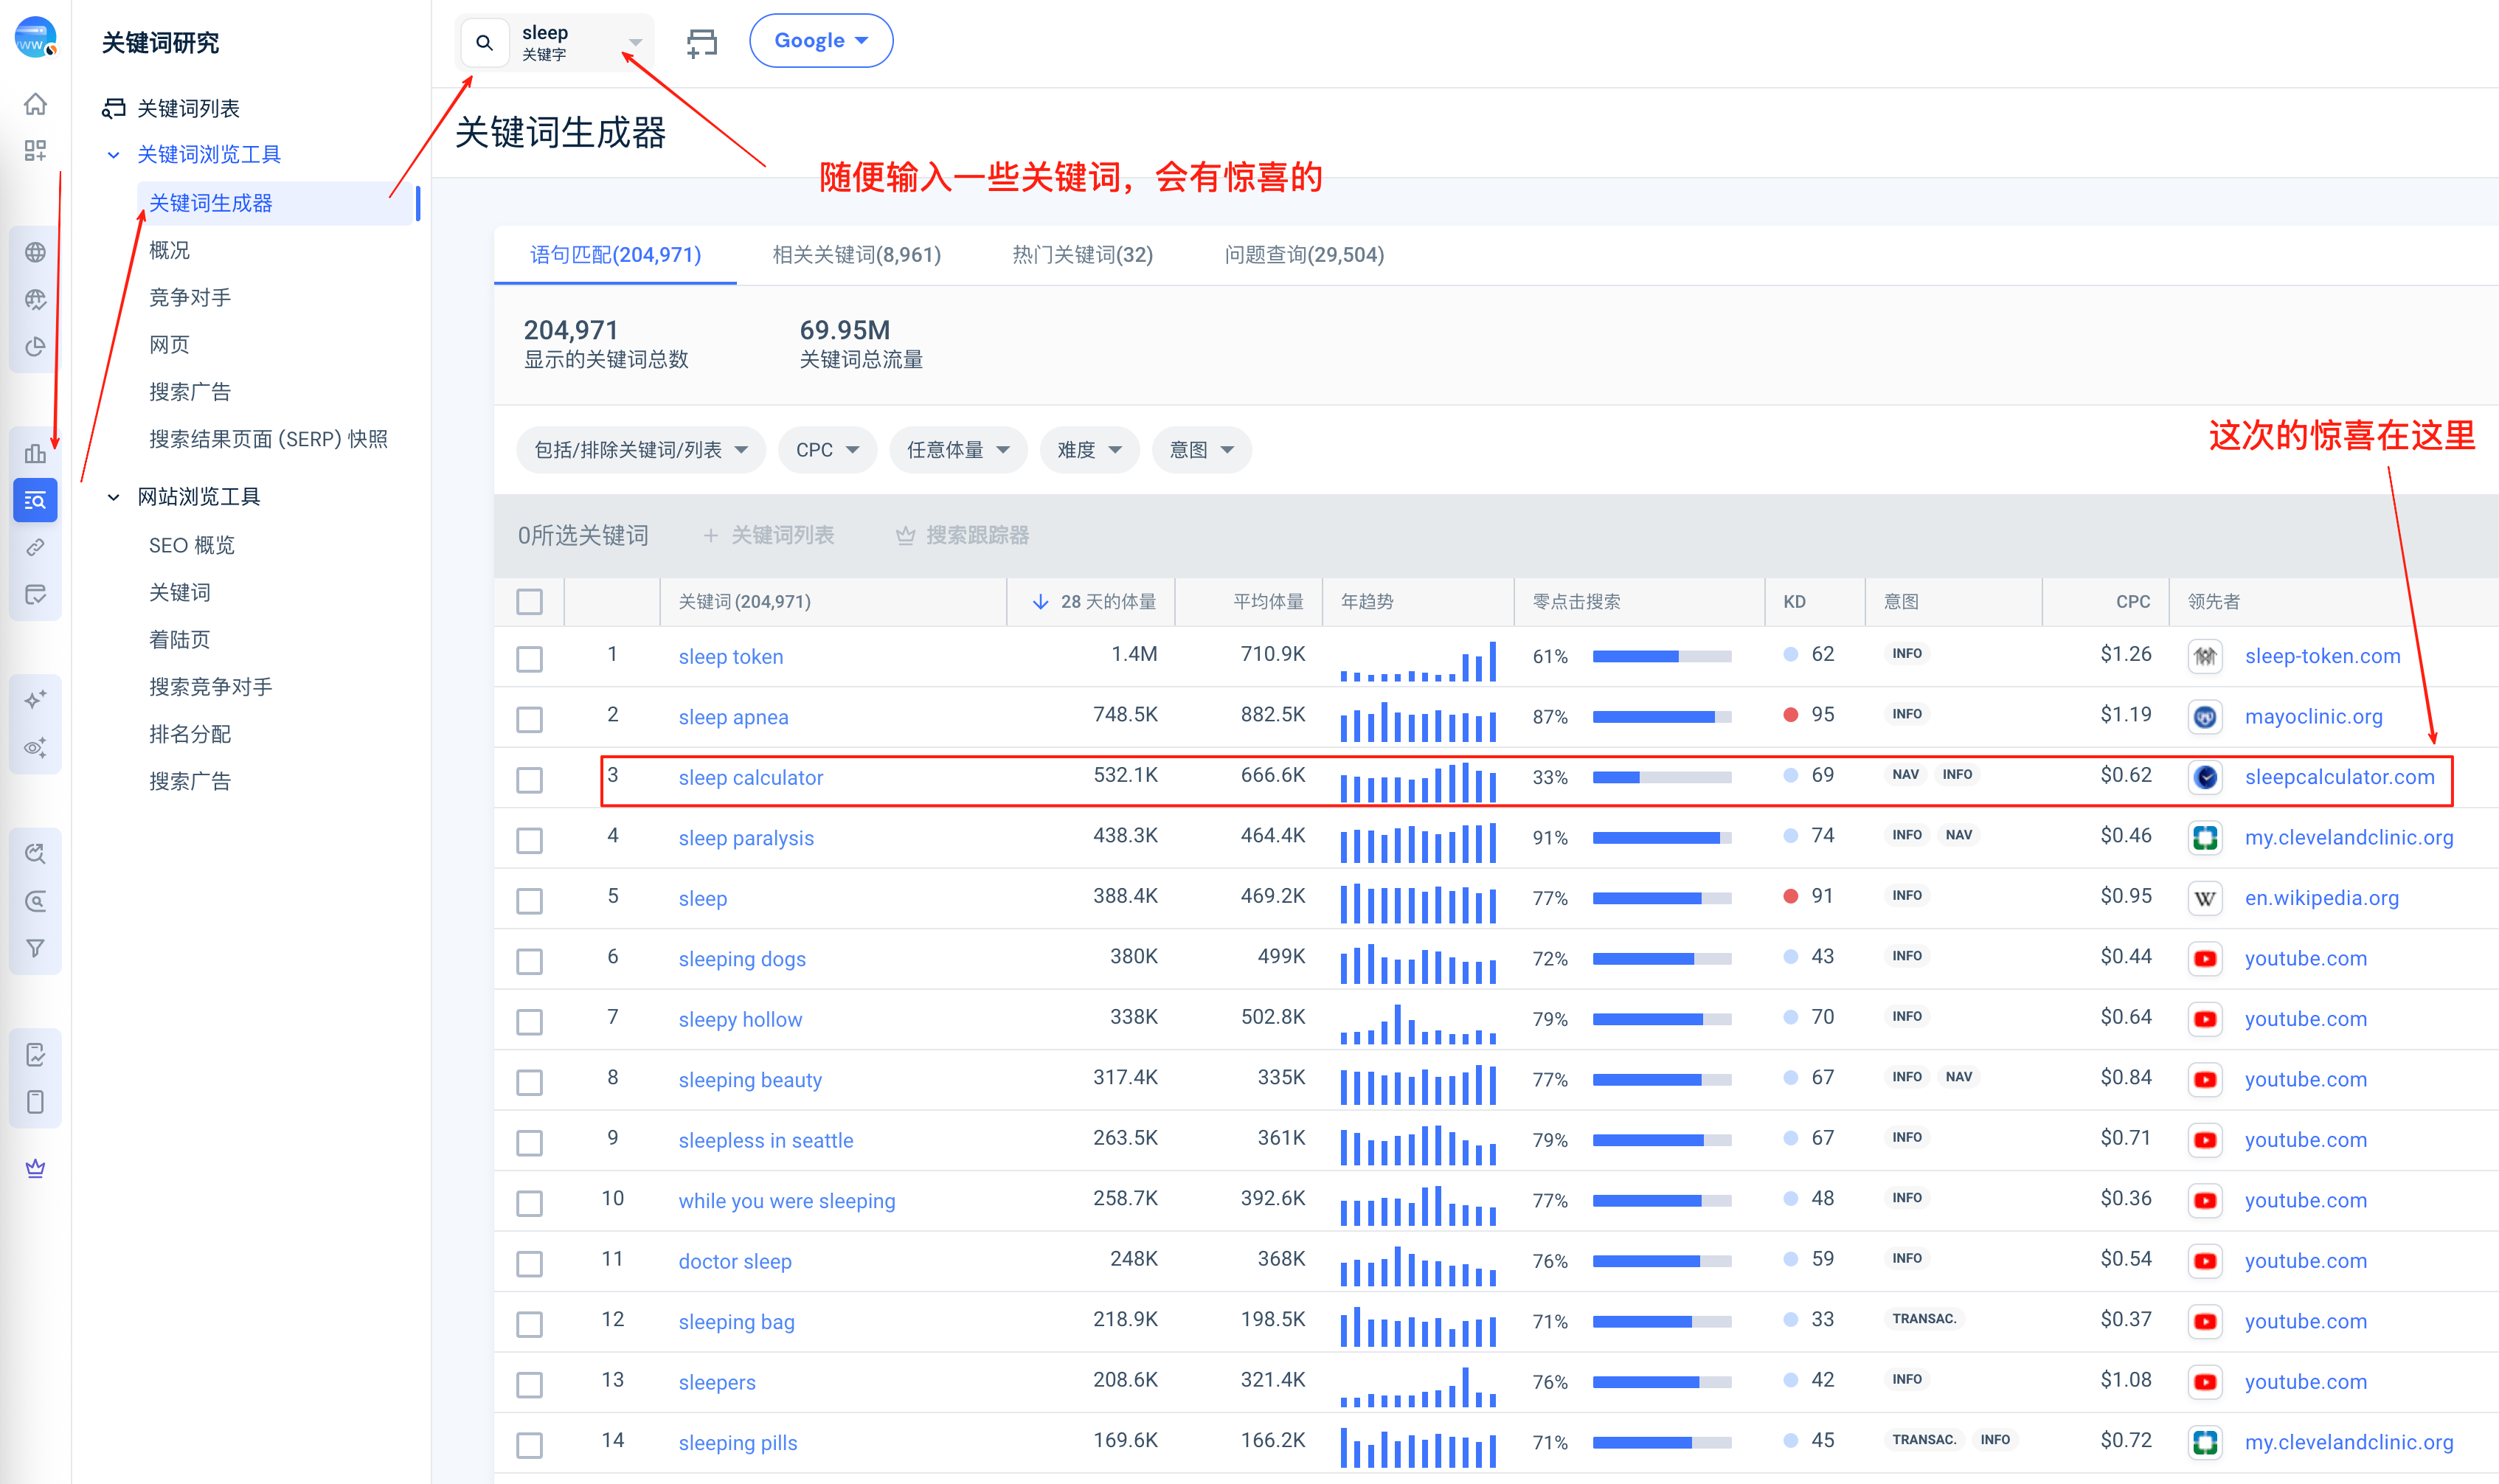Image resolution: width=2499 pixels, height=1484 pixels.
Task: Check the box for sleep apnea
Action: 530,719
